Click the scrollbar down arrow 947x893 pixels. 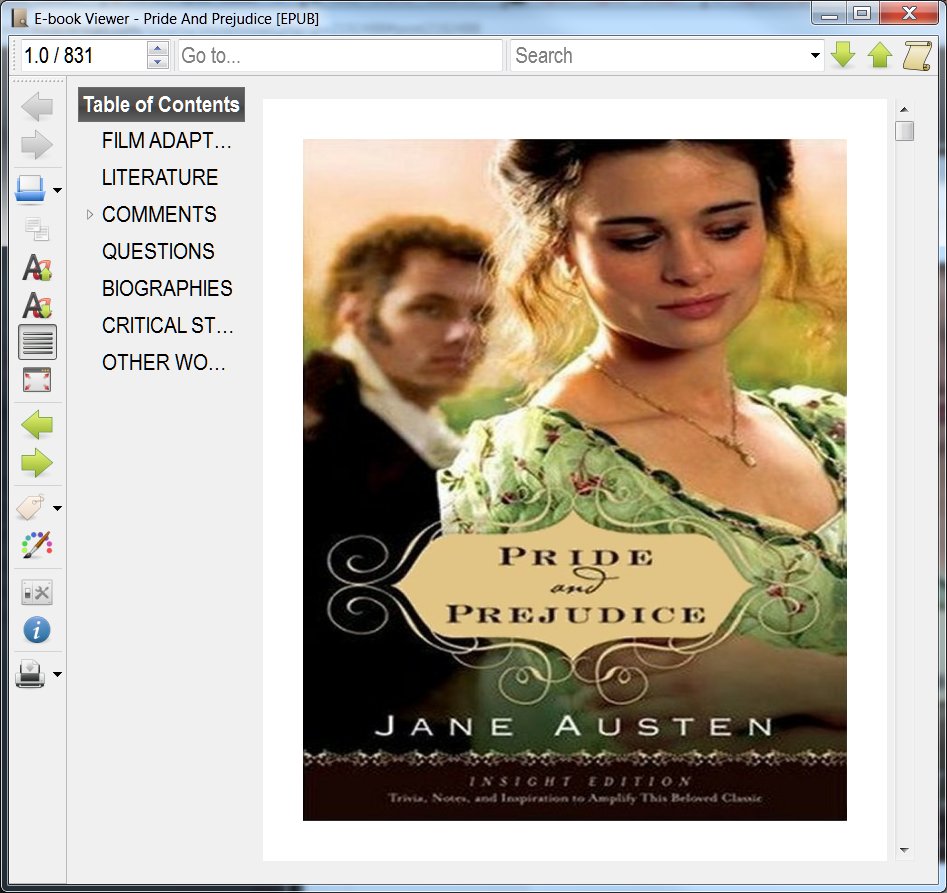(904, 850)
